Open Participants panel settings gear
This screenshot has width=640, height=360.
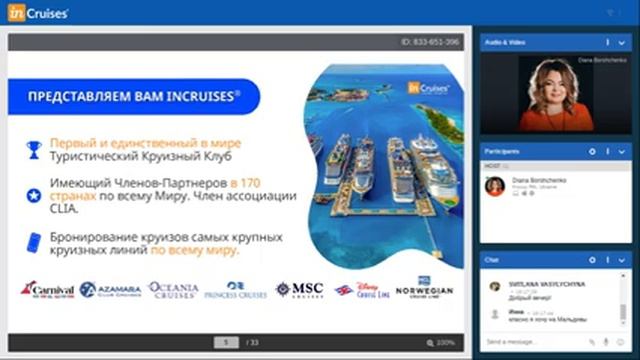tap(592, 151)
